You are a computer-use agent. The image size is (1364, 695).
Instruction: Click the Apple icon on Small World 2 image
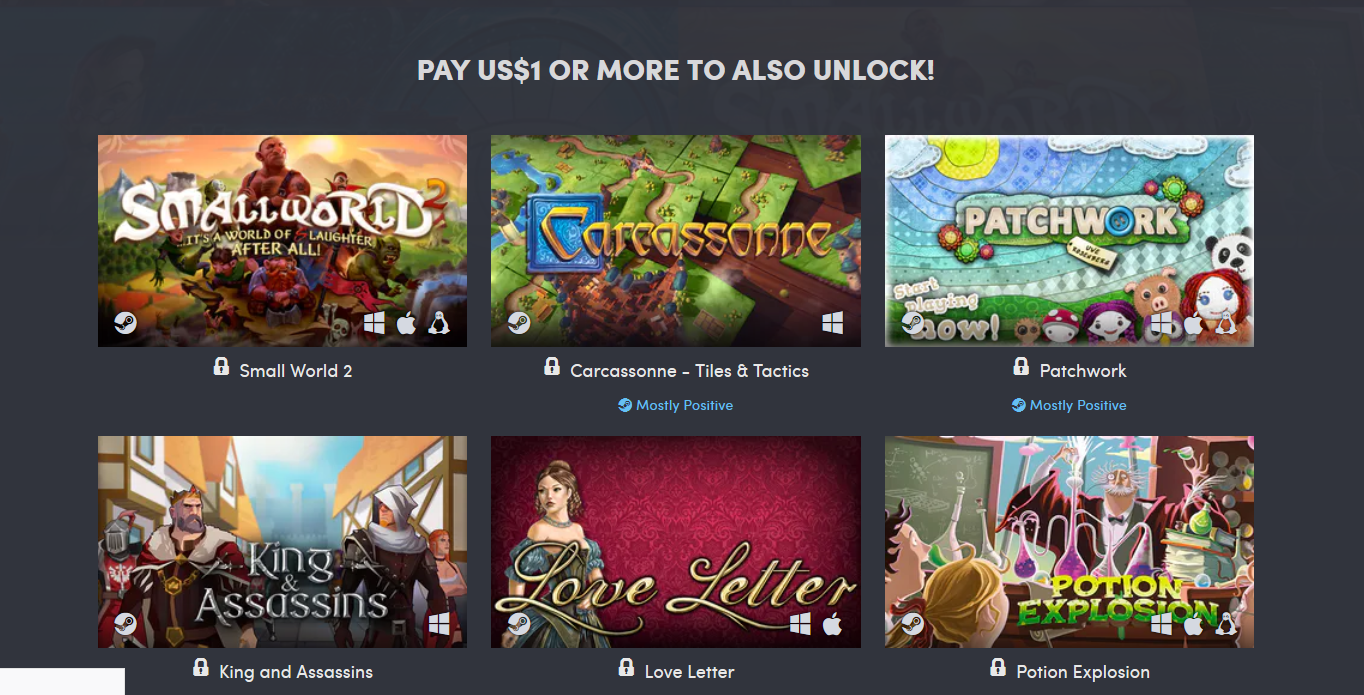click(x=406, y=323)
